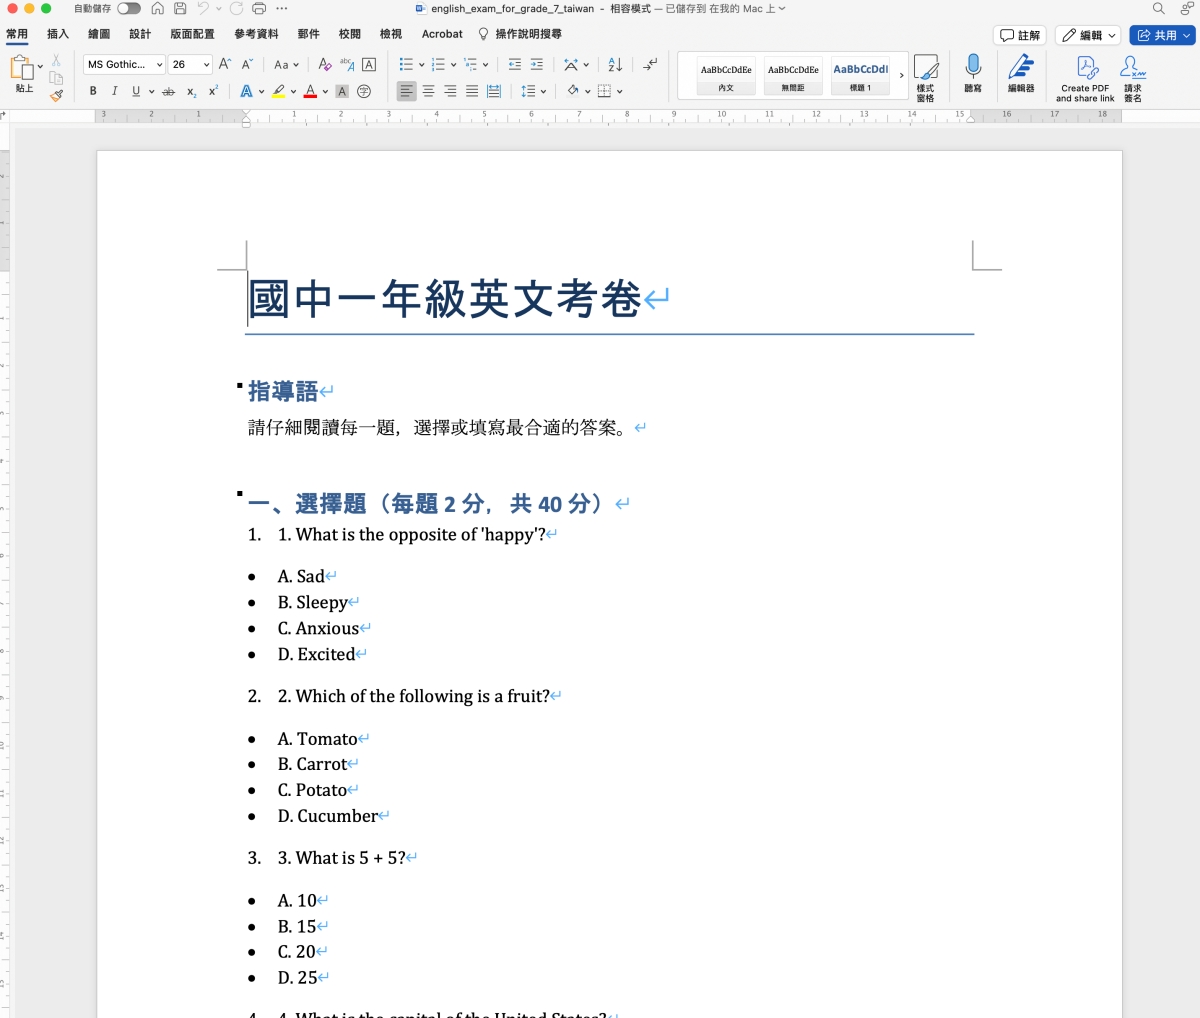Click the A-Z sort icon
Image resolution: width=1200 pixels, height=1018 pixels.
click(x=615, y=64)
